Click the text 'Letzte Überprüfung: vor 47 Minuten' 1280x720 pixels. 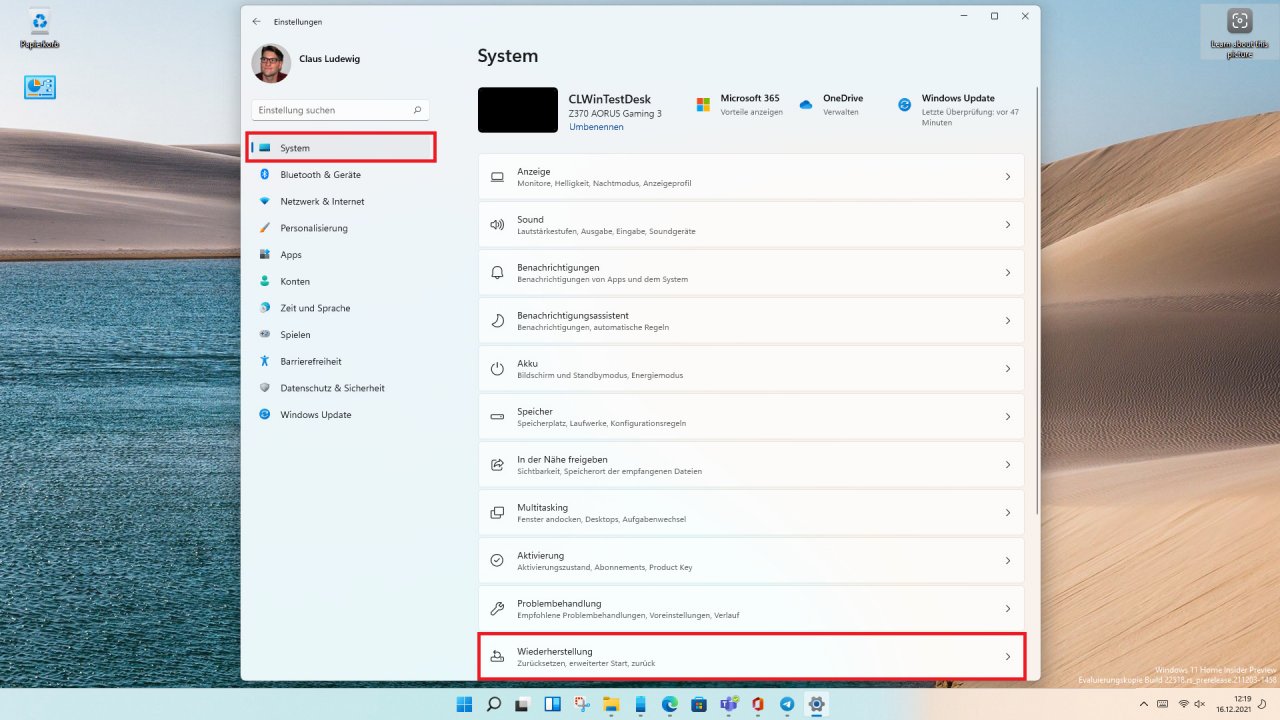(970, 117)
